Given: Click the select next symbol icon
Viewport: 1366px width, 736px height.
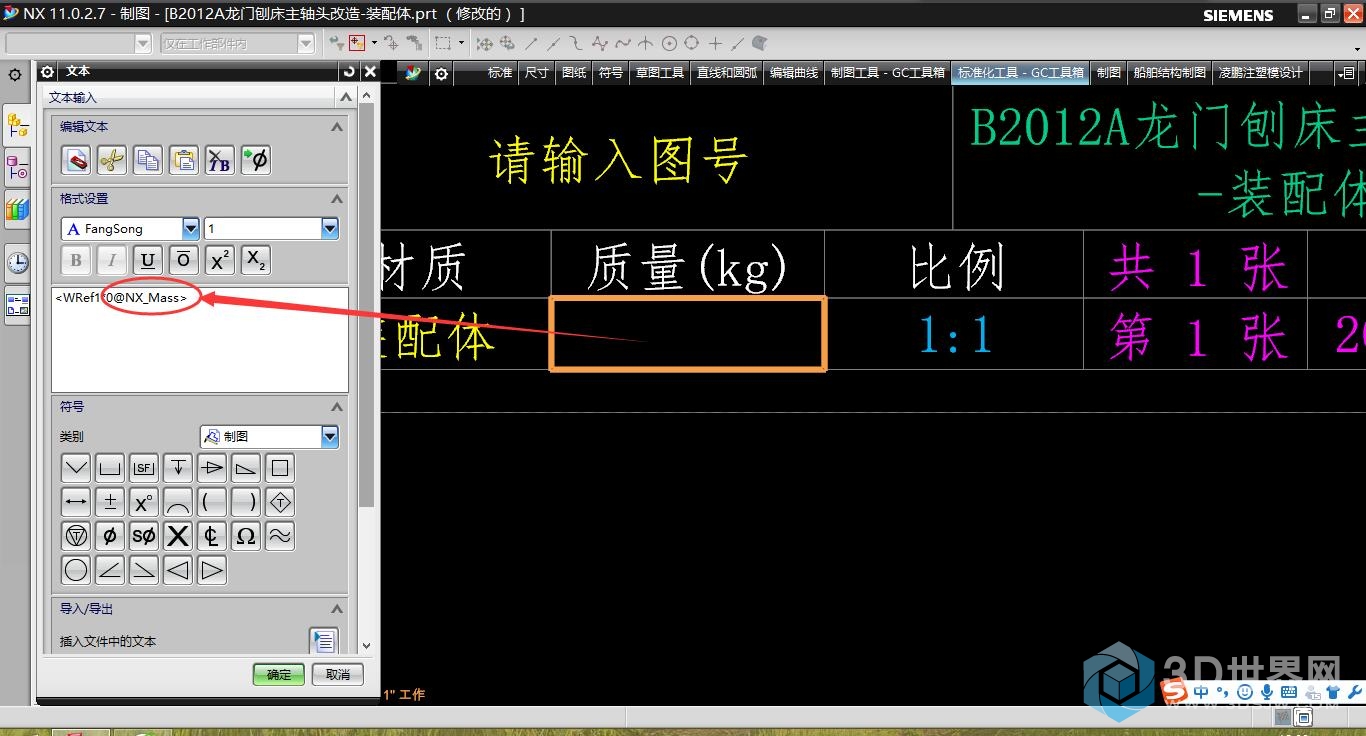Looking at the screenshot, I should 256,160.
